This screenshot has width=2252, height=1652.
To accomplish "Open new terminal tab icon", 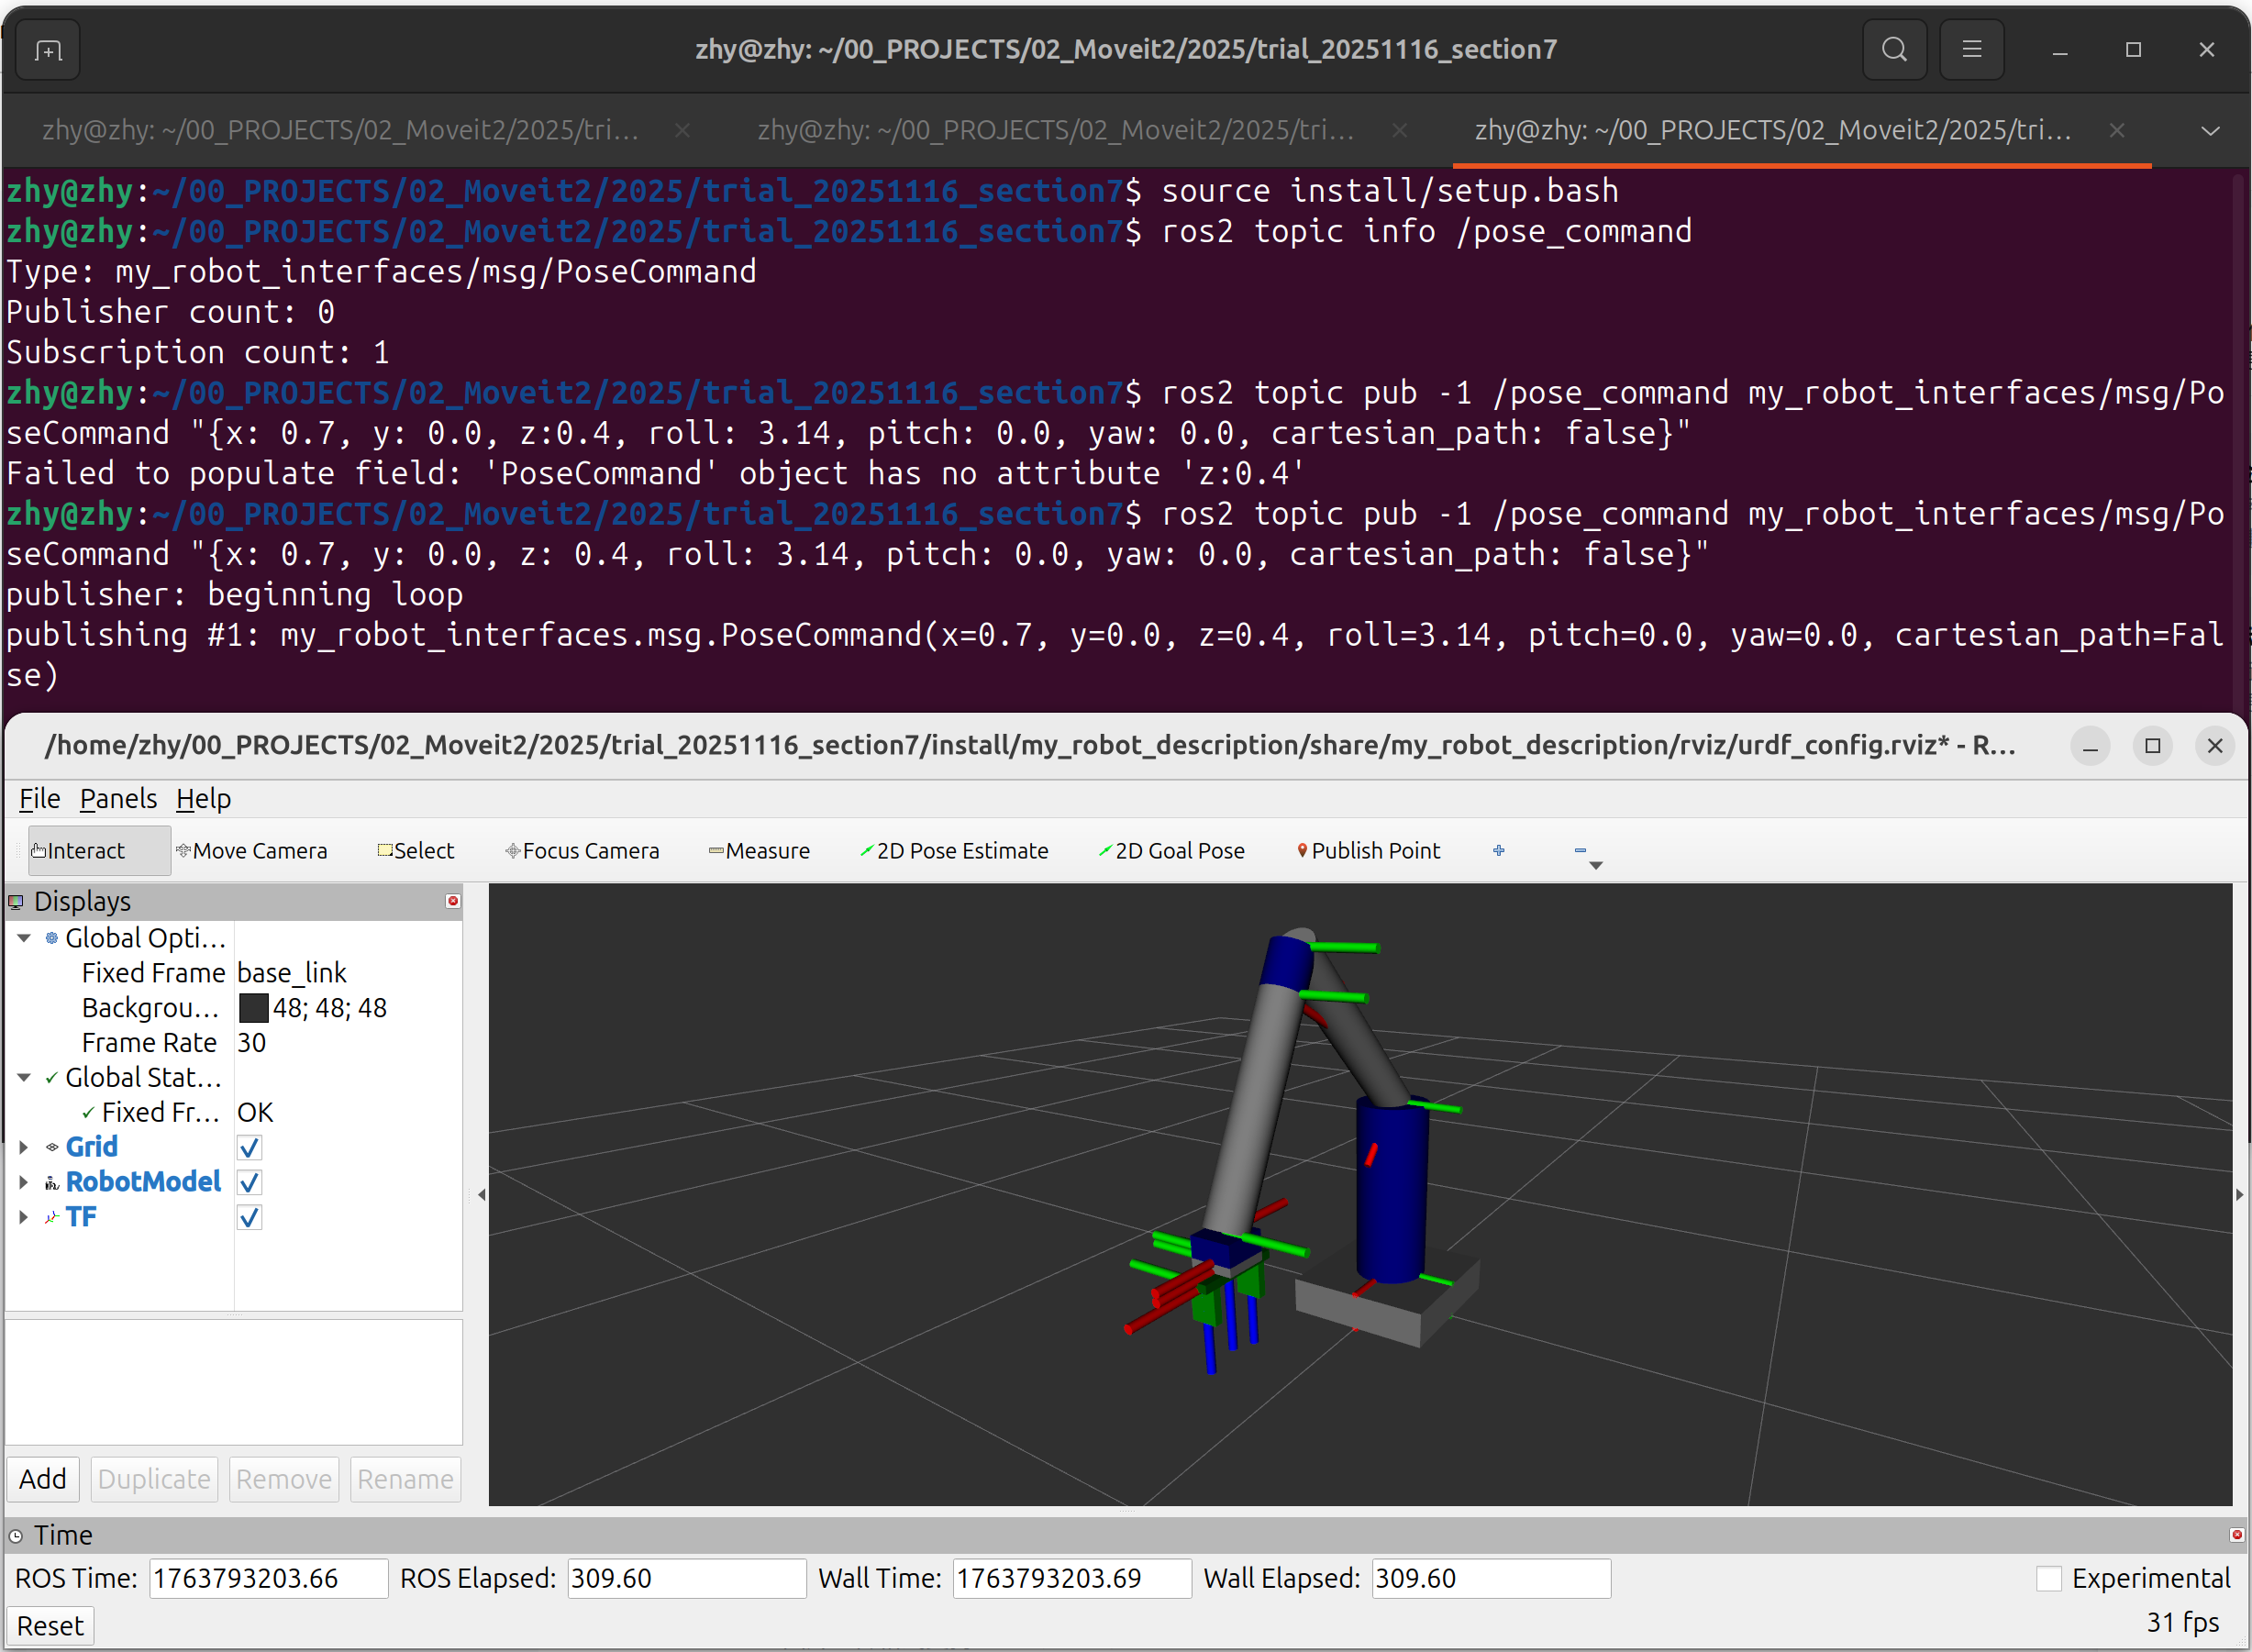I will click(47, 50).
